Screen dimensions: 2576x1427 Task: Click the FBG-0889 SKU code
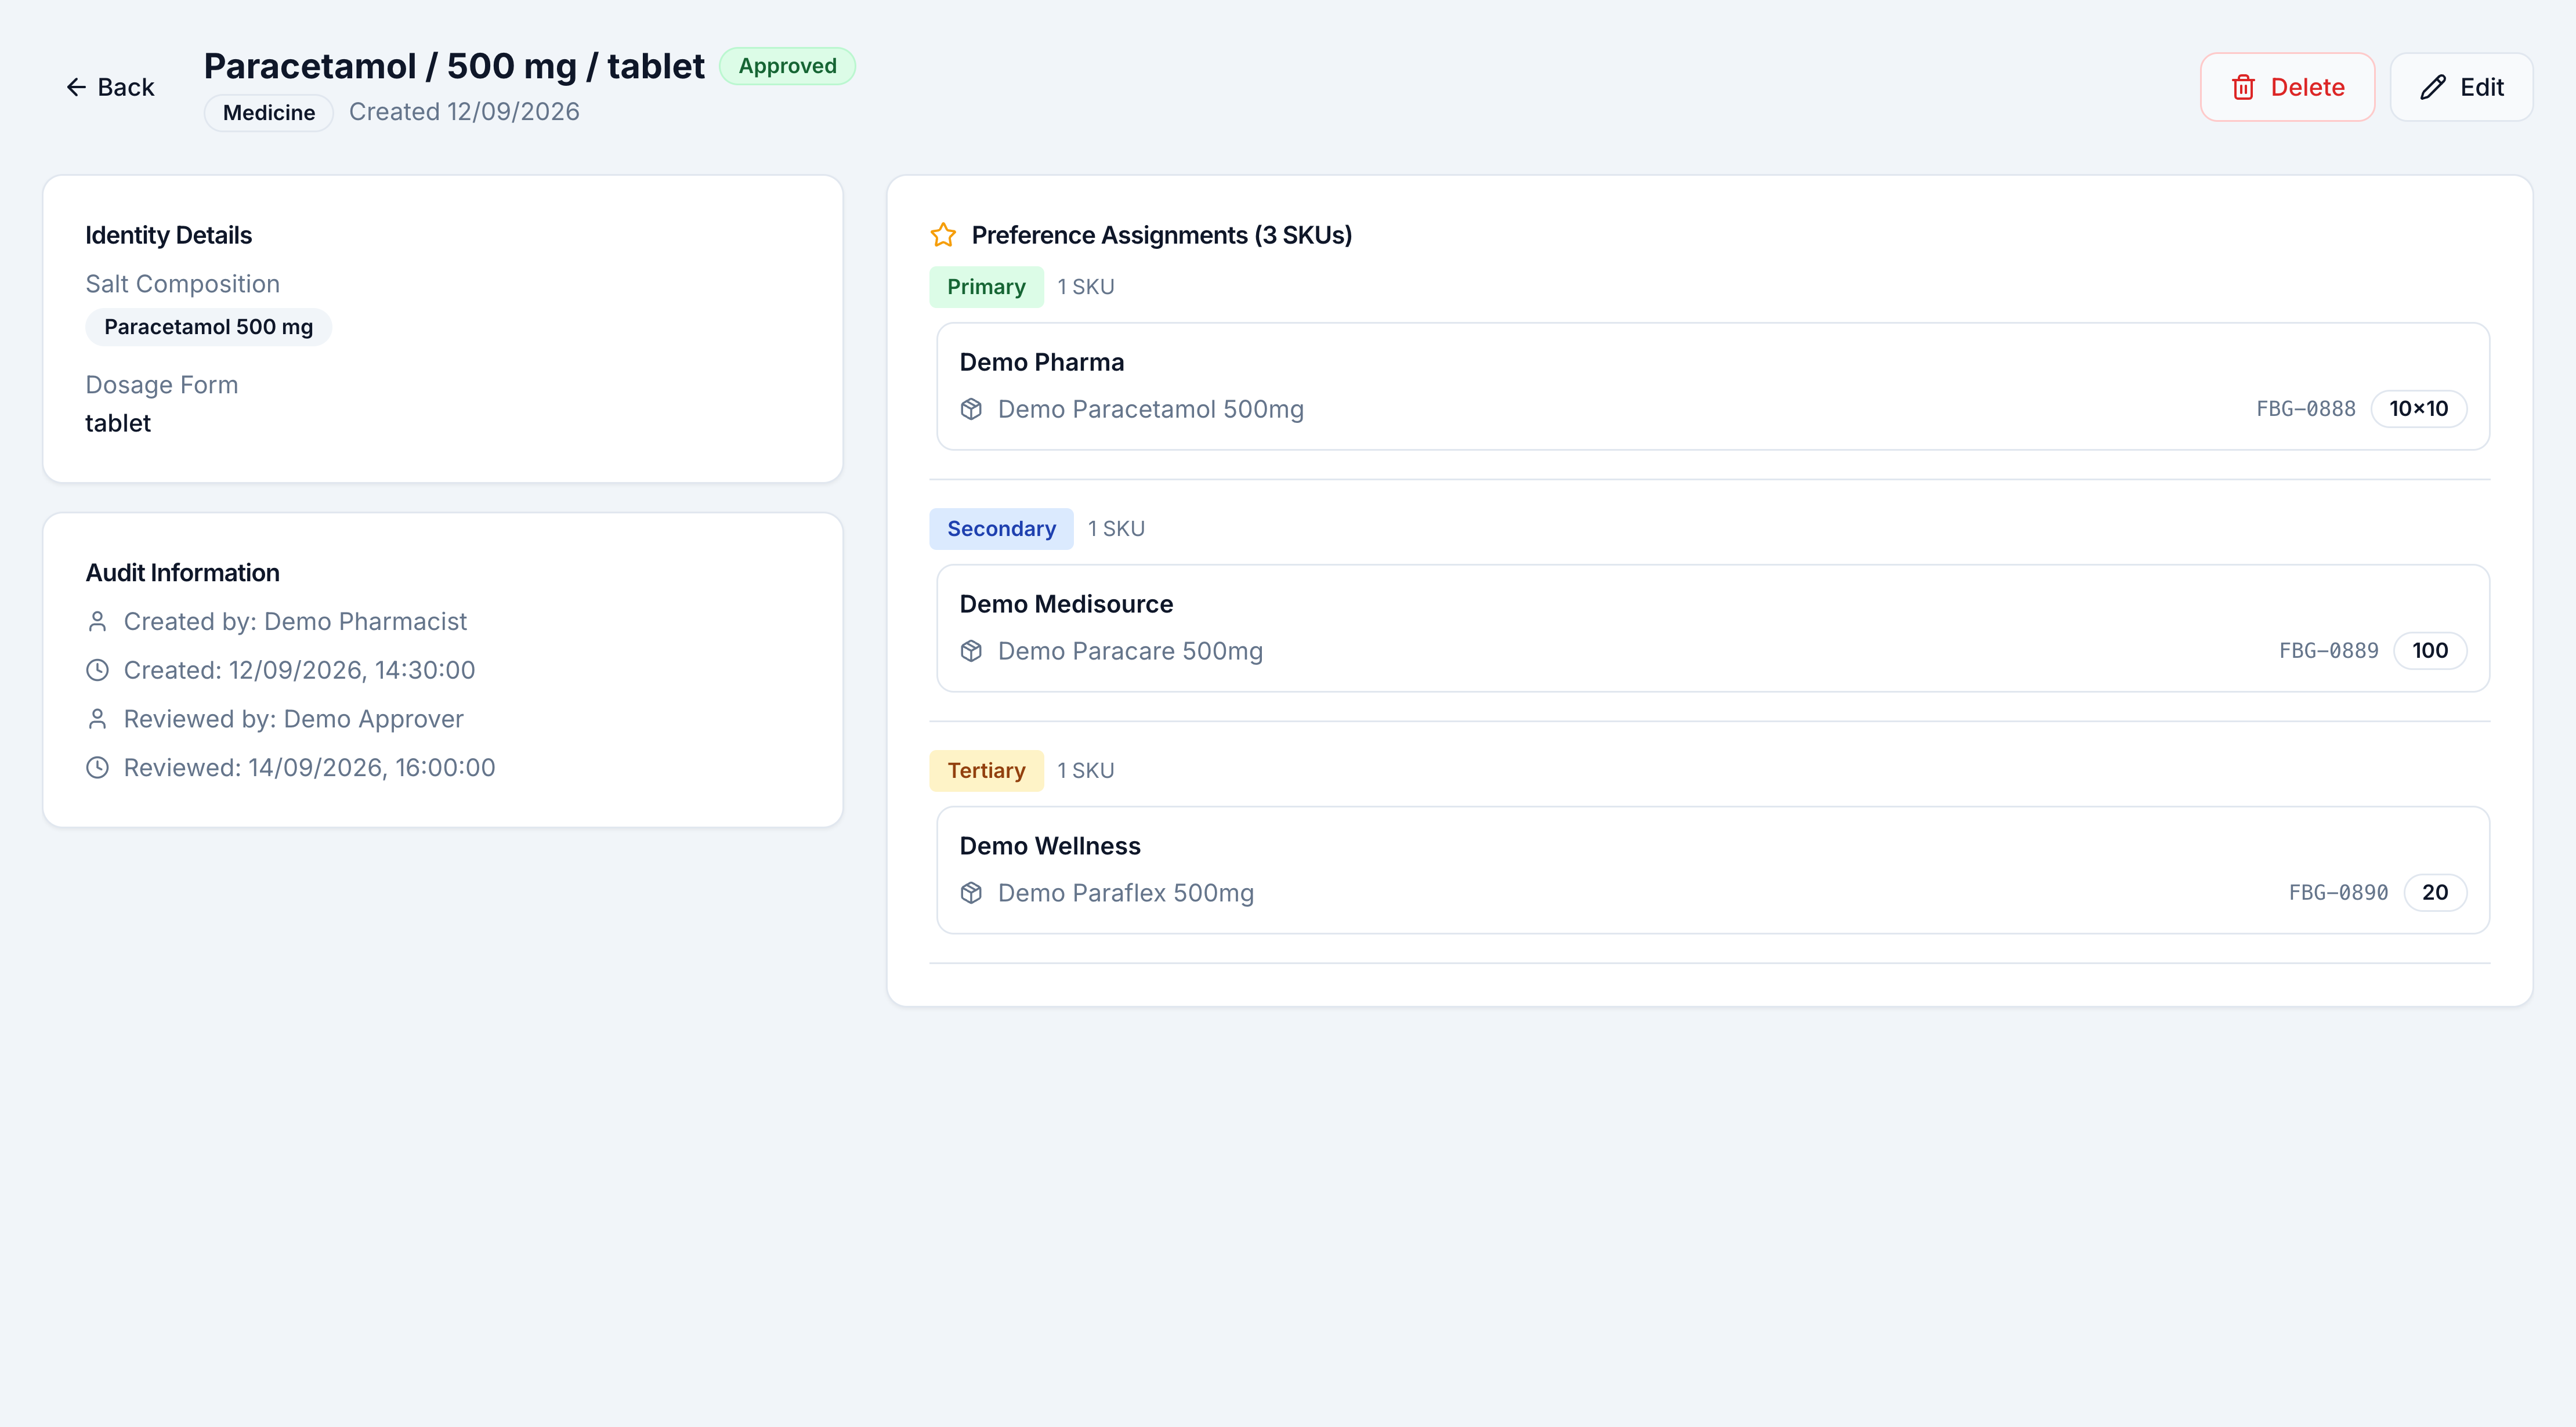pos(2329,651)
